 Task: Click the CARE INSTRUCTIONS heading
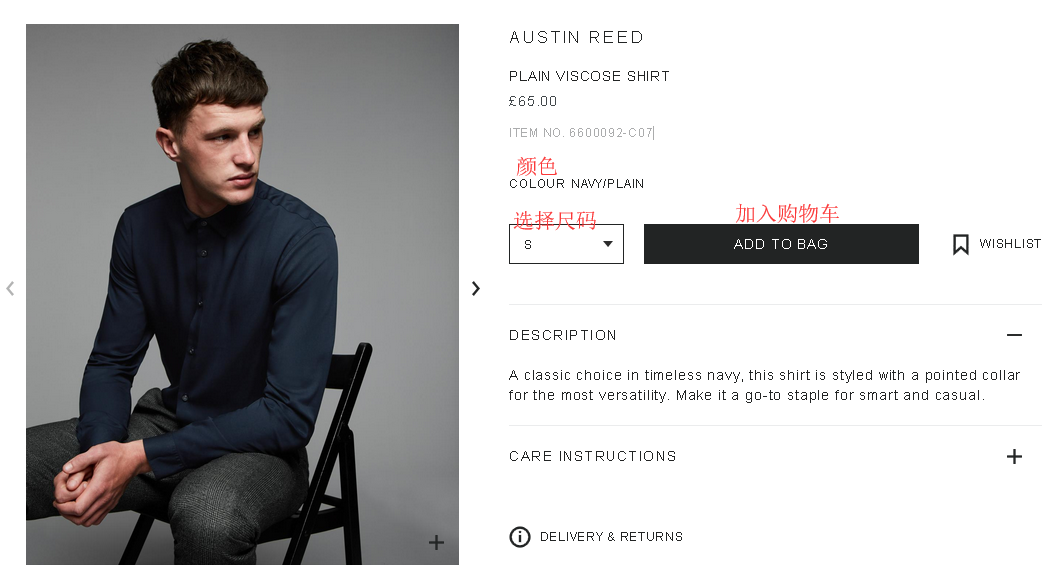click(593, 456)
